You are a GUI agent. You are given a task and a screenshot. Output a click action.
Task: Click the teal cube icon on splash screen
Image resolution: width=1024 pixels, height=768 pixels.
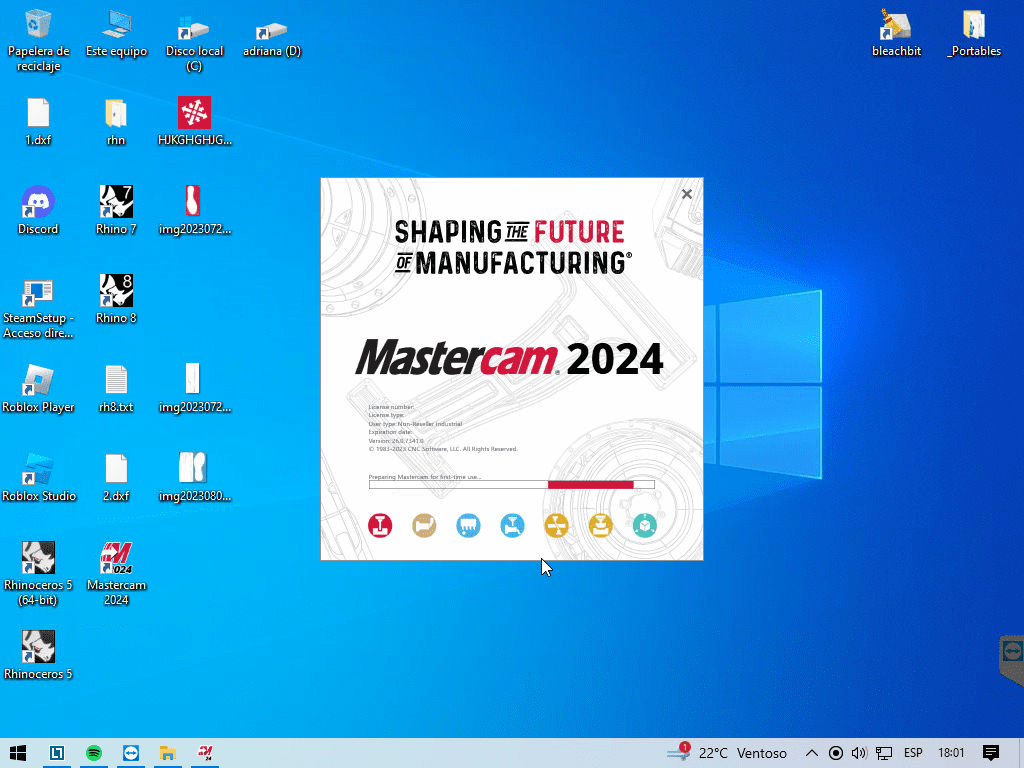(645, 525)
